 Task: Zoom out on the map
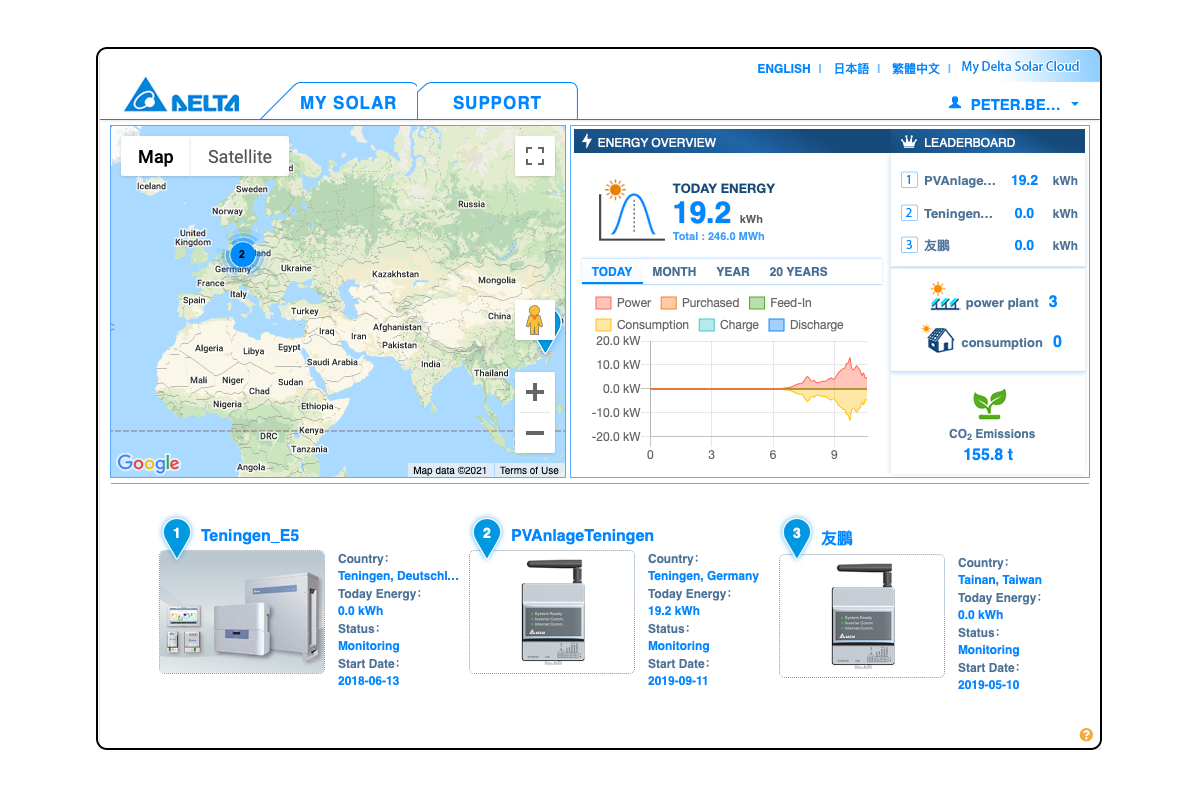(x=534, y=433)
